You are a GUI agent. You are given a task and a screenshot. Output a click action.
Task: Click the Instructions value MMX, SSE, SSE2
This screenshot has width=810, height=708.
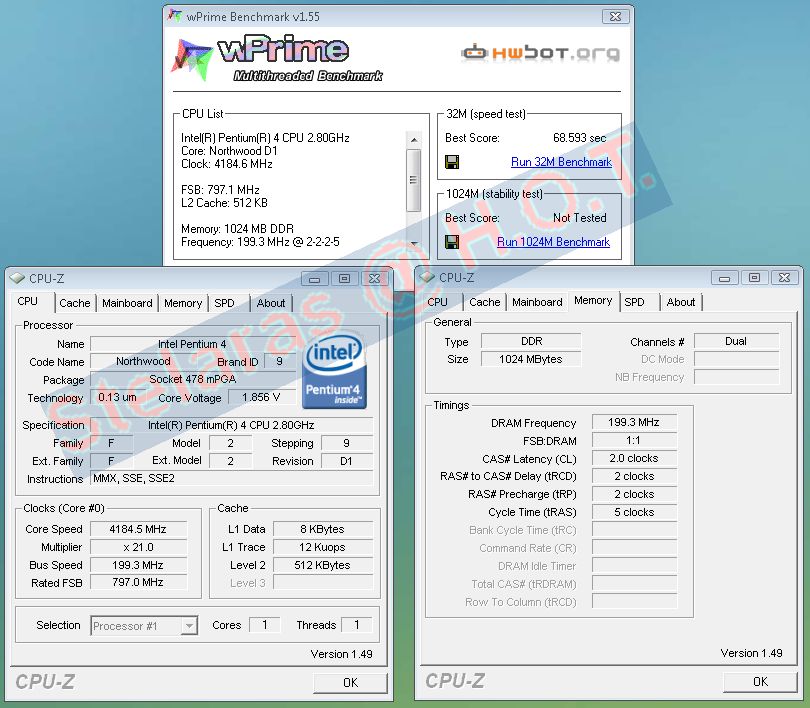pos(231,479)
